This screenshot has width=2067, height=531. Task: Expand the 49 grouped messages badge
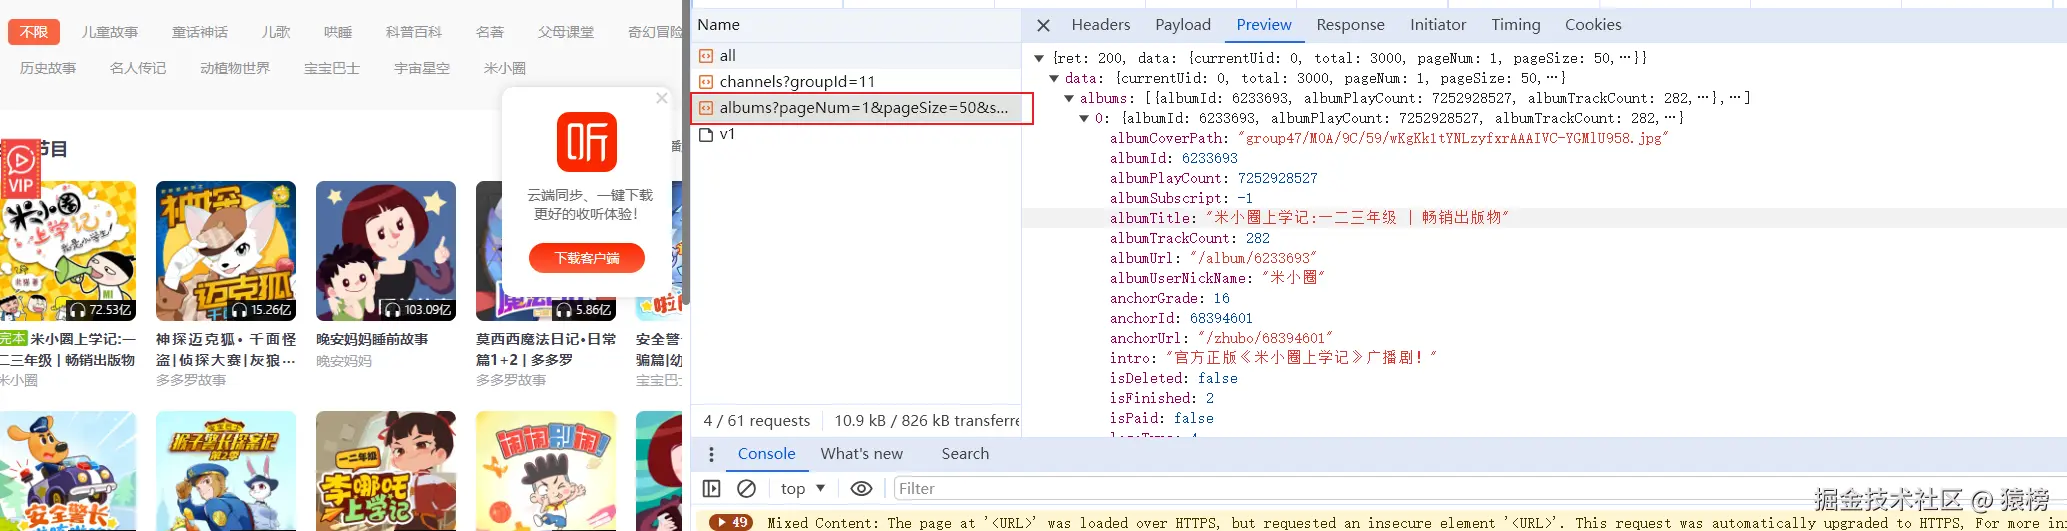point(731,522)
